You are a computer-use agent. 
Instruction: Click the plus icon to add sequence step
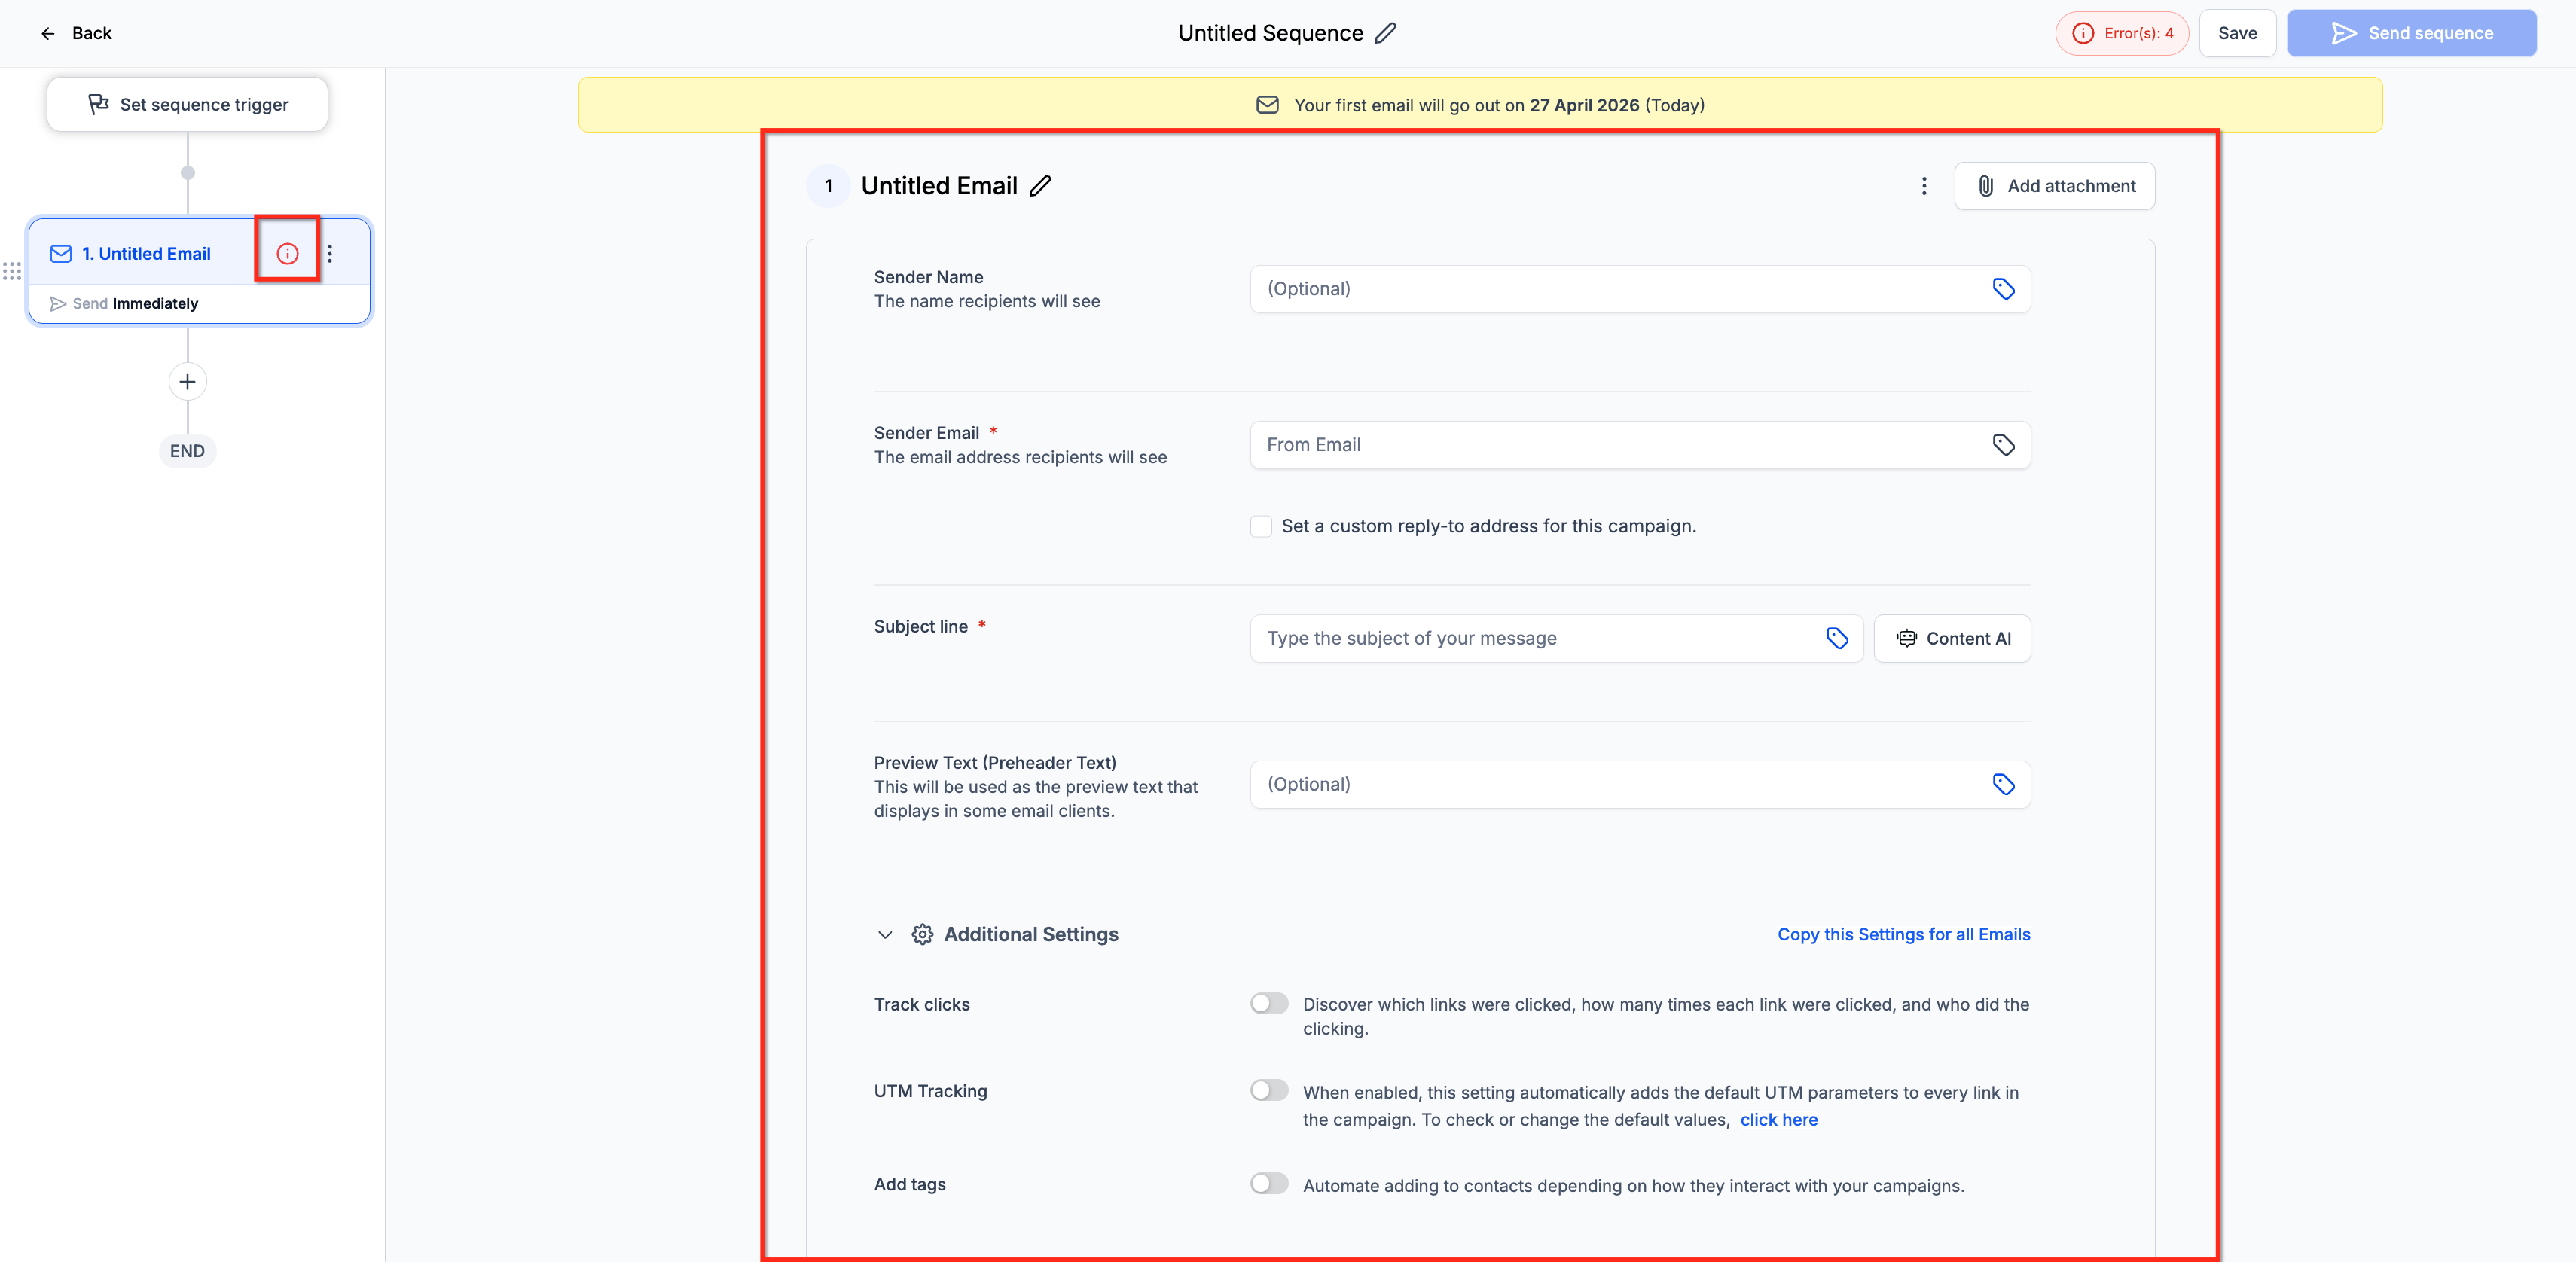pos(187,382)
